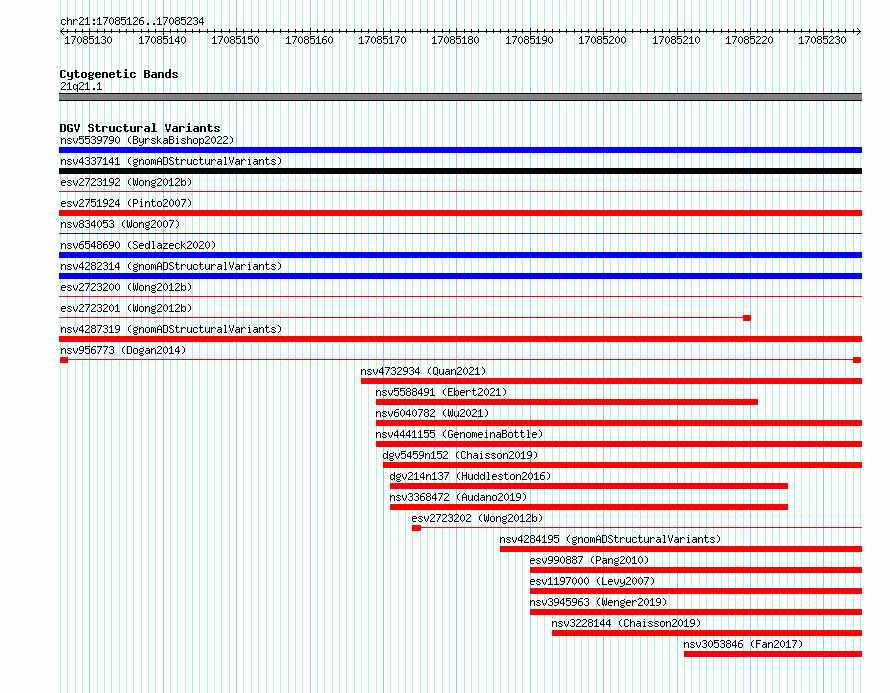Click esv990887 (Pang2010) label
Viewport: 890px width, 693px height.
(589, 560)
